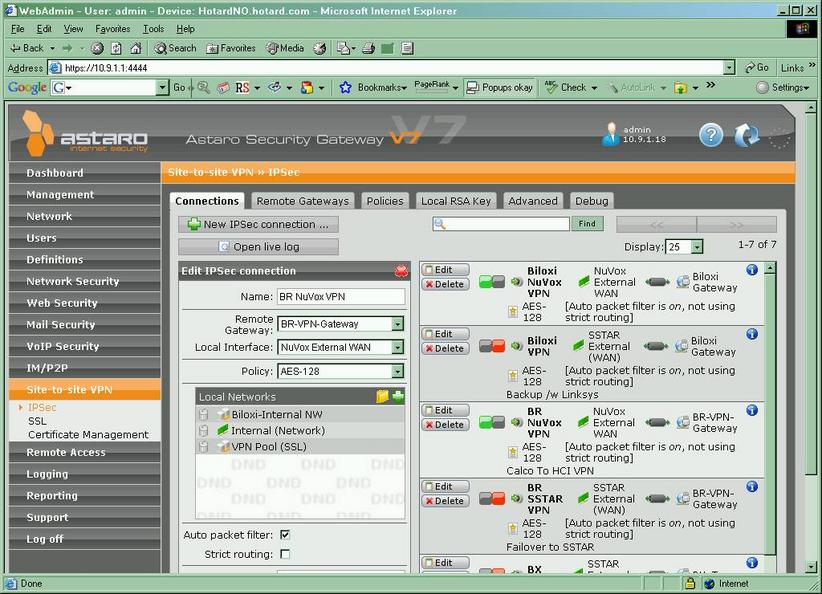
Task: Click the Help question mark icon
Action: point(711,135)
